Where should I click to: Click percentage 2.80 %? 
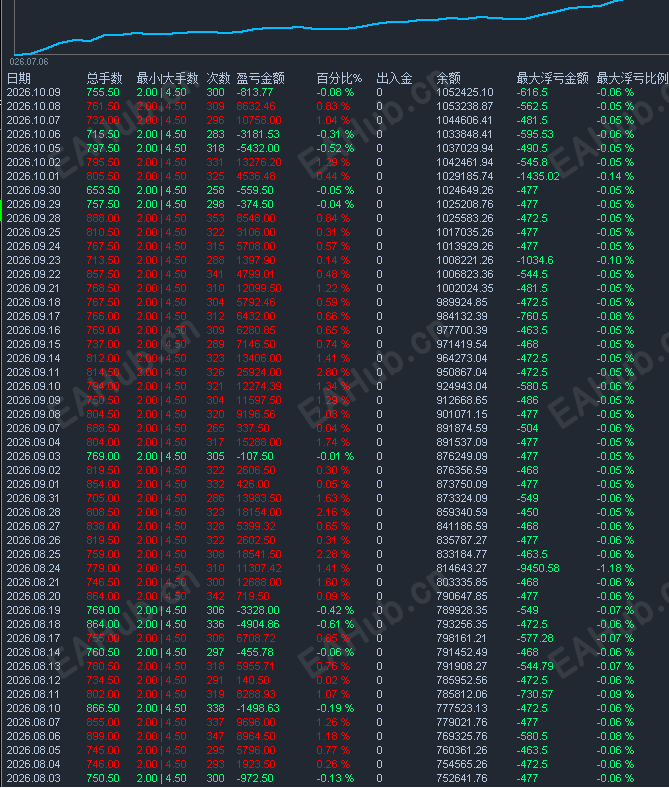[x=333, y=372]
